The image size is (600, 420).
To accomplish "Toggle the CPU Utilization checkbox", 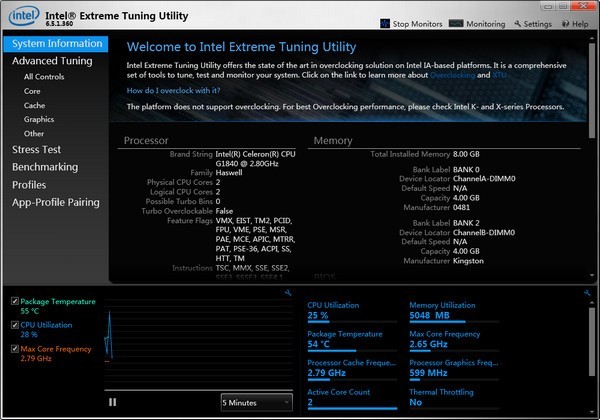I will point(13,325).
